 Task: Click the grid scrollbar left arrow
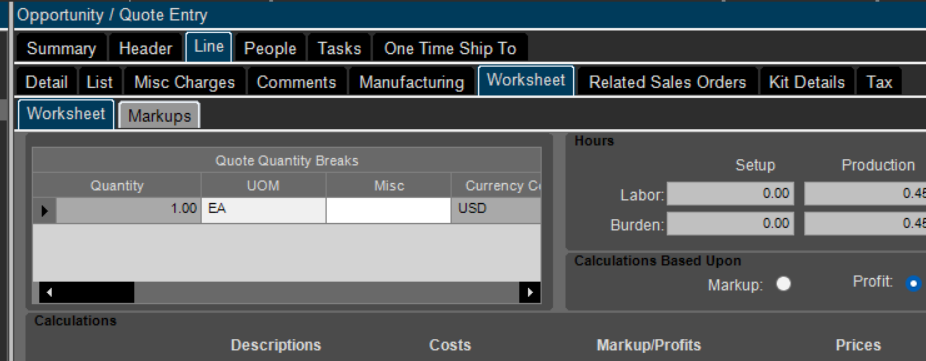pyautogui.click(x=50, y=292)
